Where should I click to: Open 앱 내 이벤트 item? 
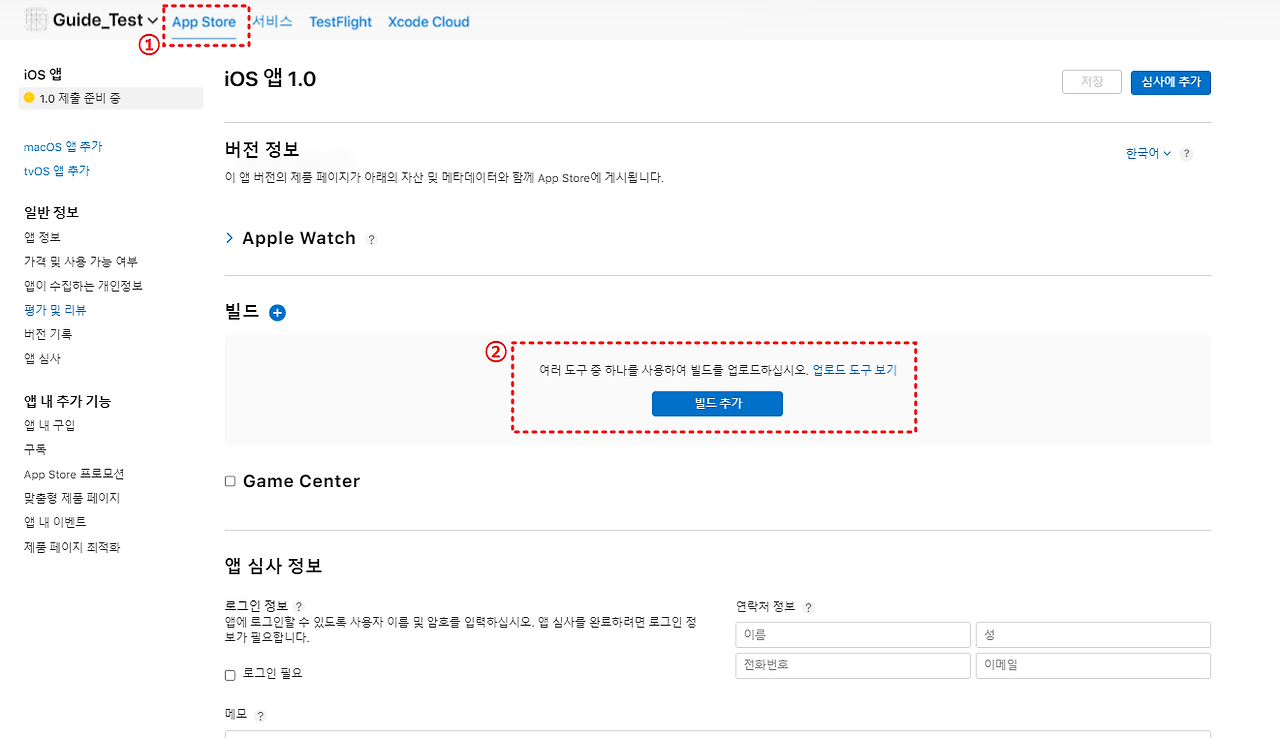point(55,522)
